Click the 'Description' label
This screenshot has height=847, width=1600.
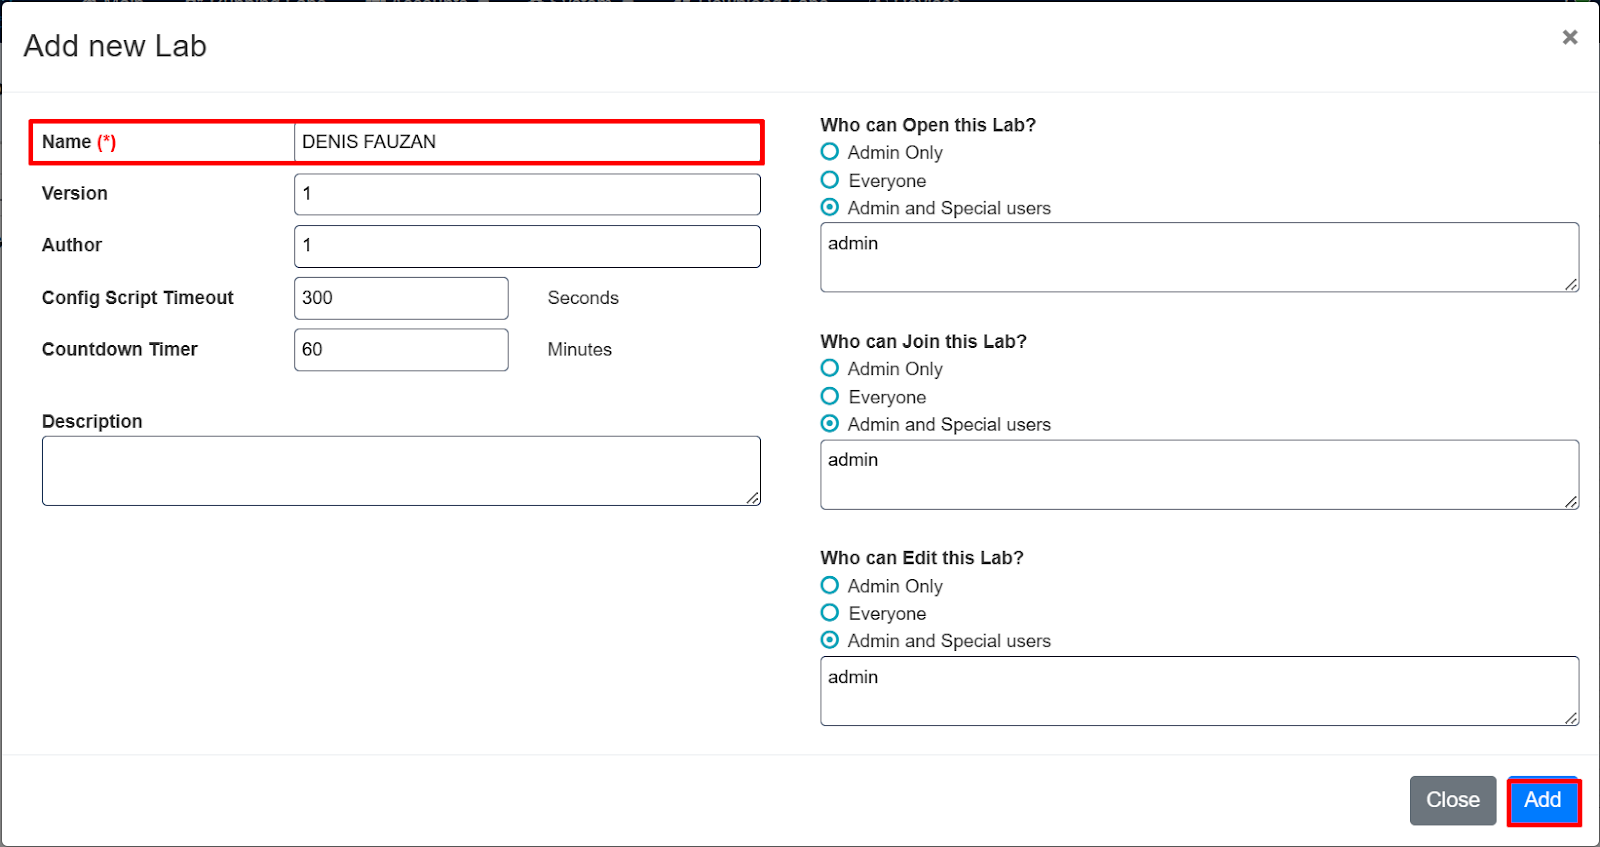[x=92, y=421]
